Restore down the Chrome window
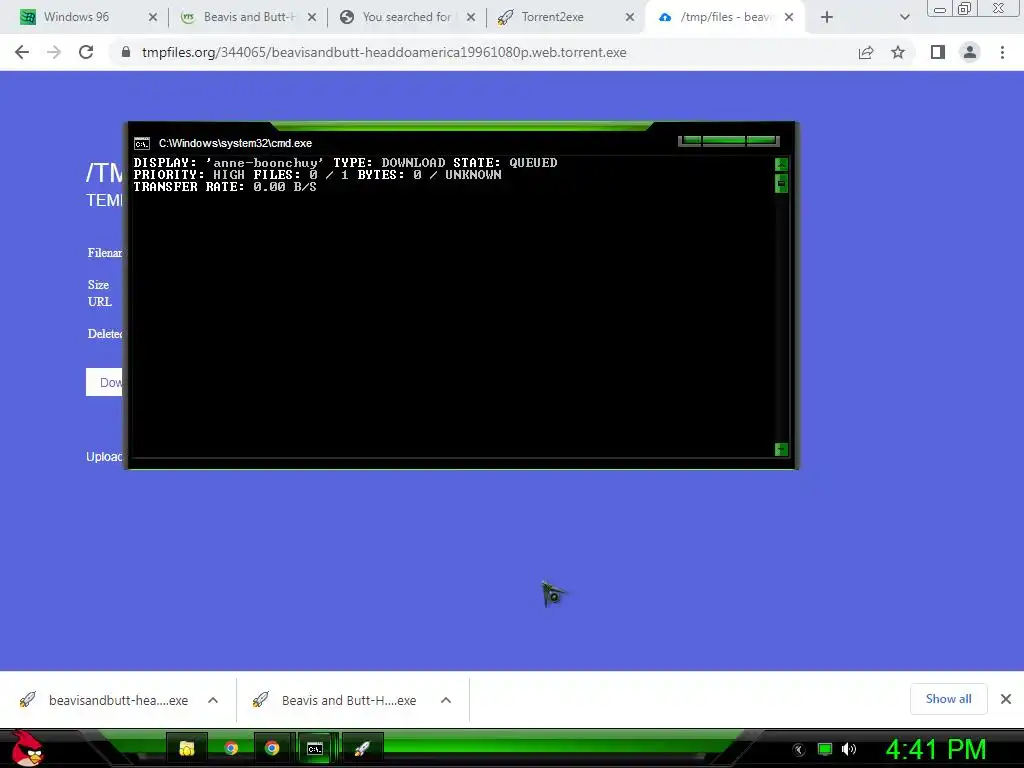 (x=964, y=9)
